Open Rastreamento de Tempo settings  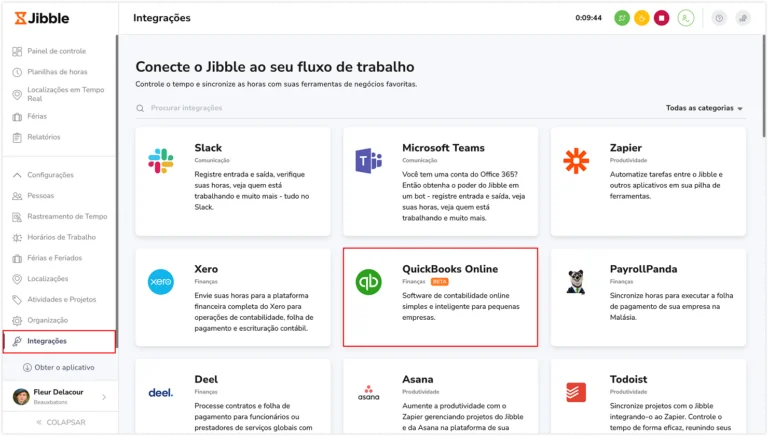(67, 216)
